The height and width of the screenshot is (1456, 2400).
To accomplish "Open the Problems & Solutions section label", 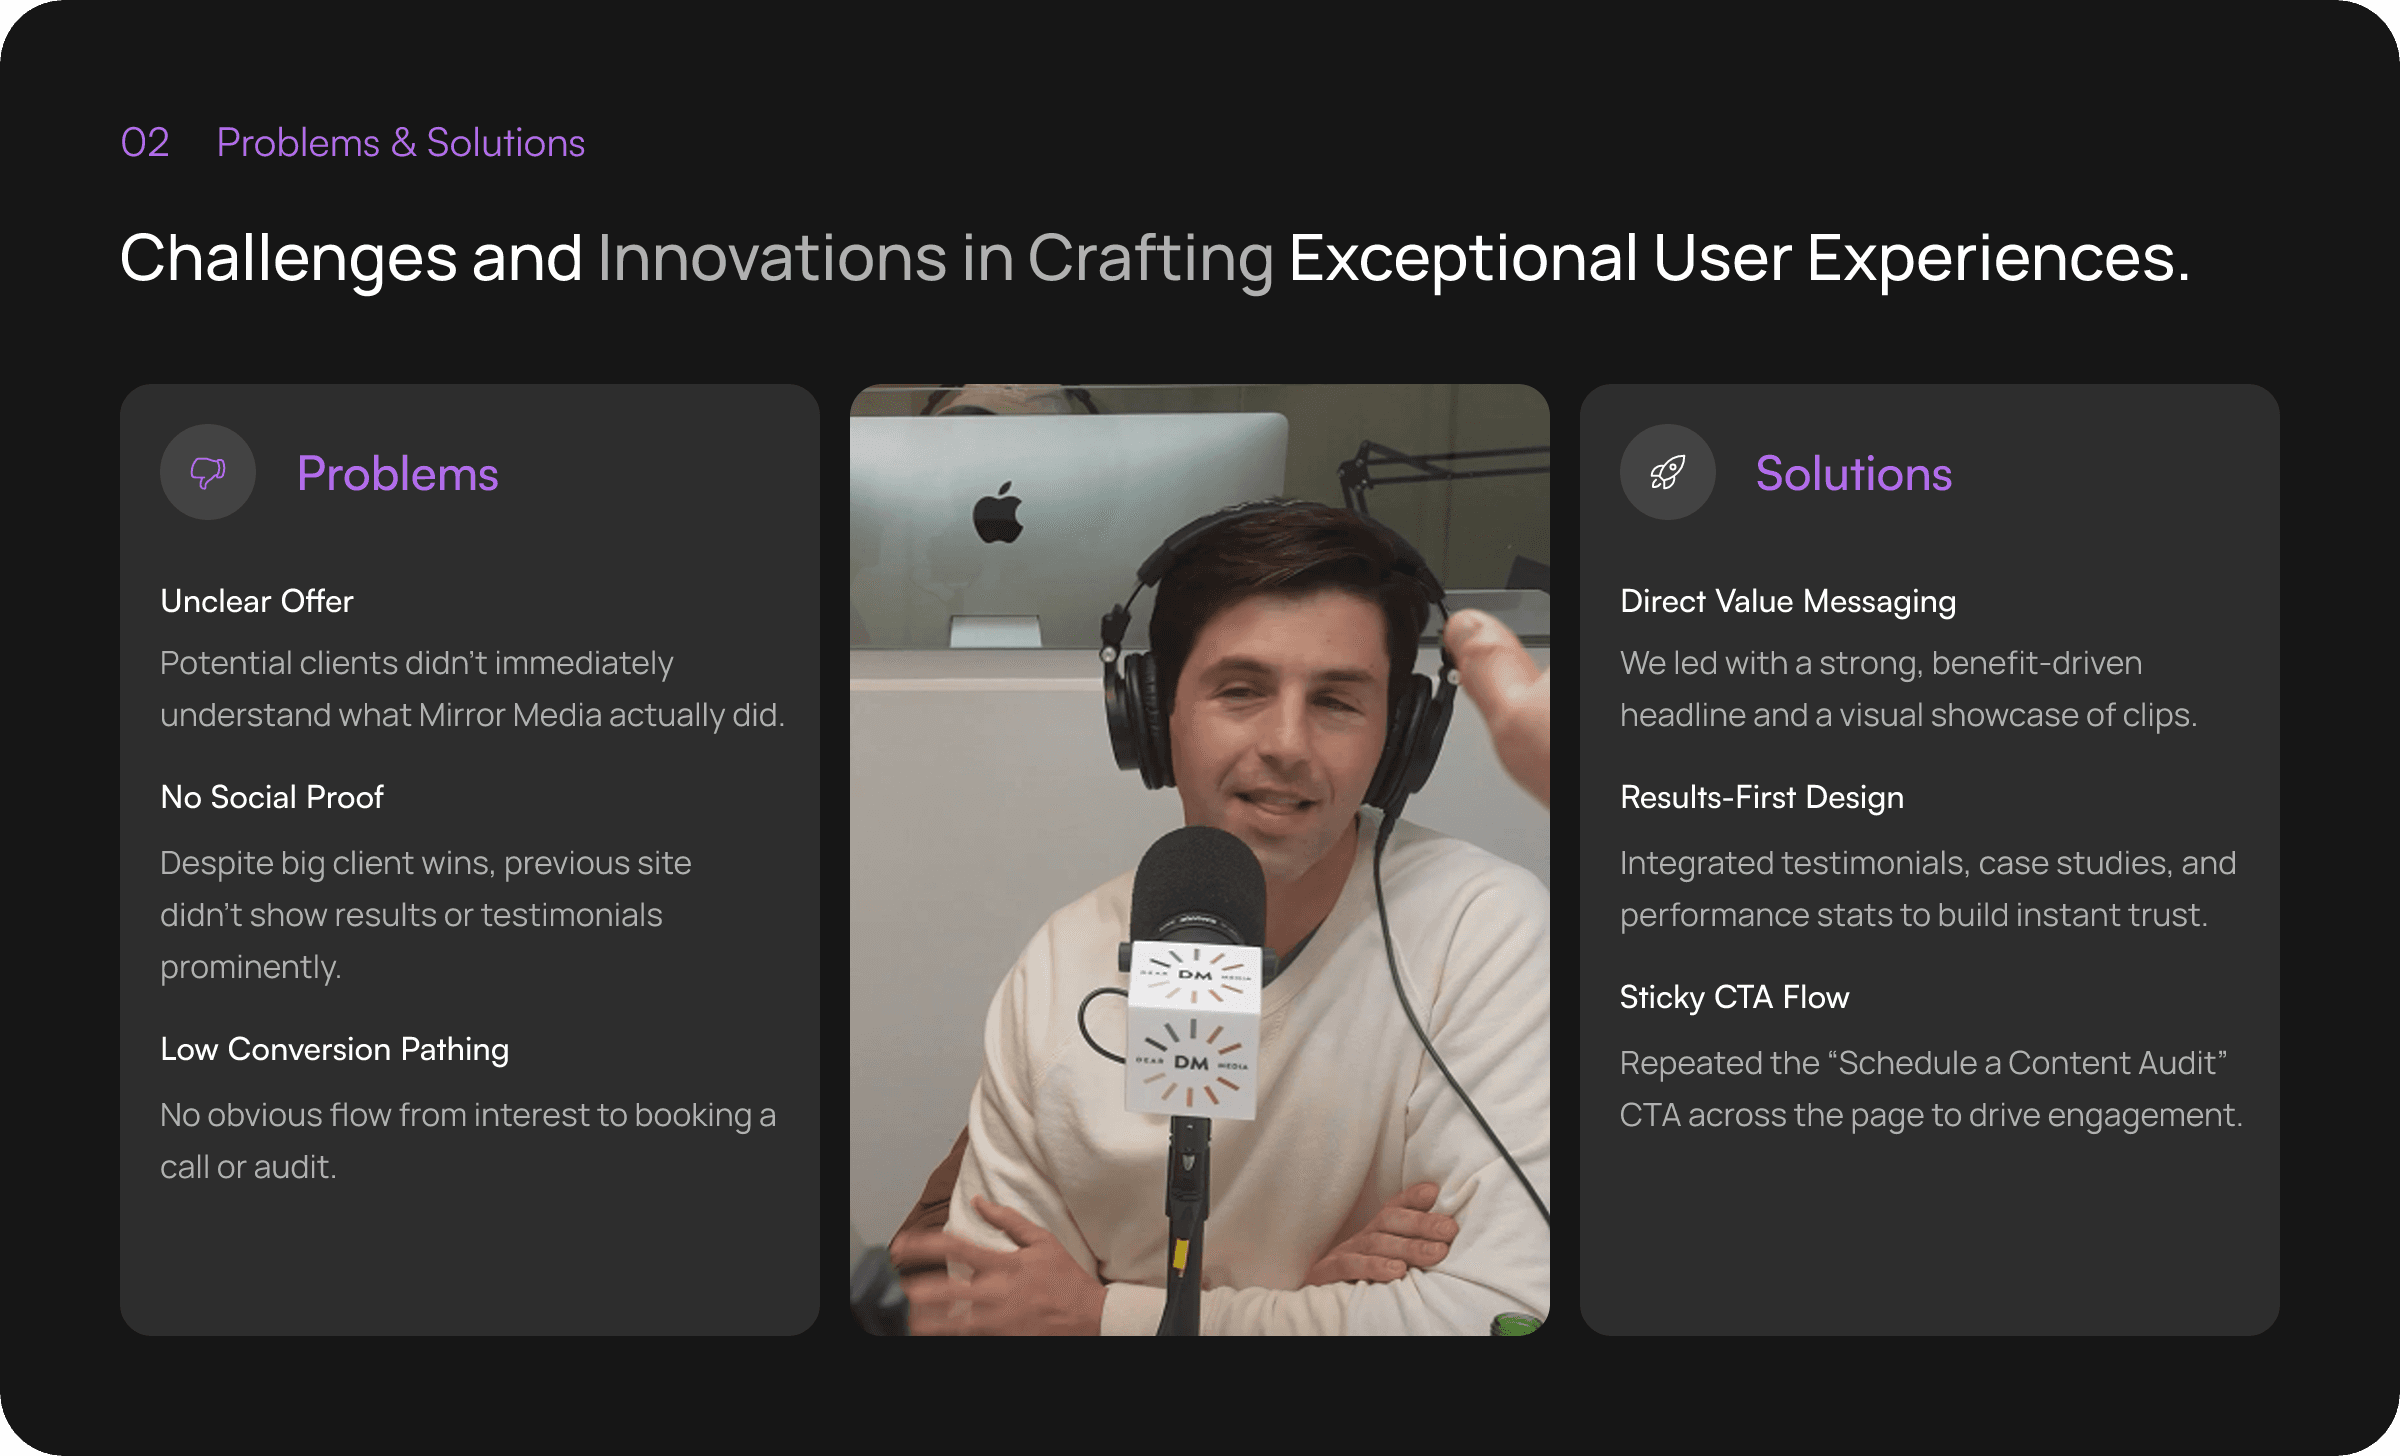I will (x=400, y=143).
